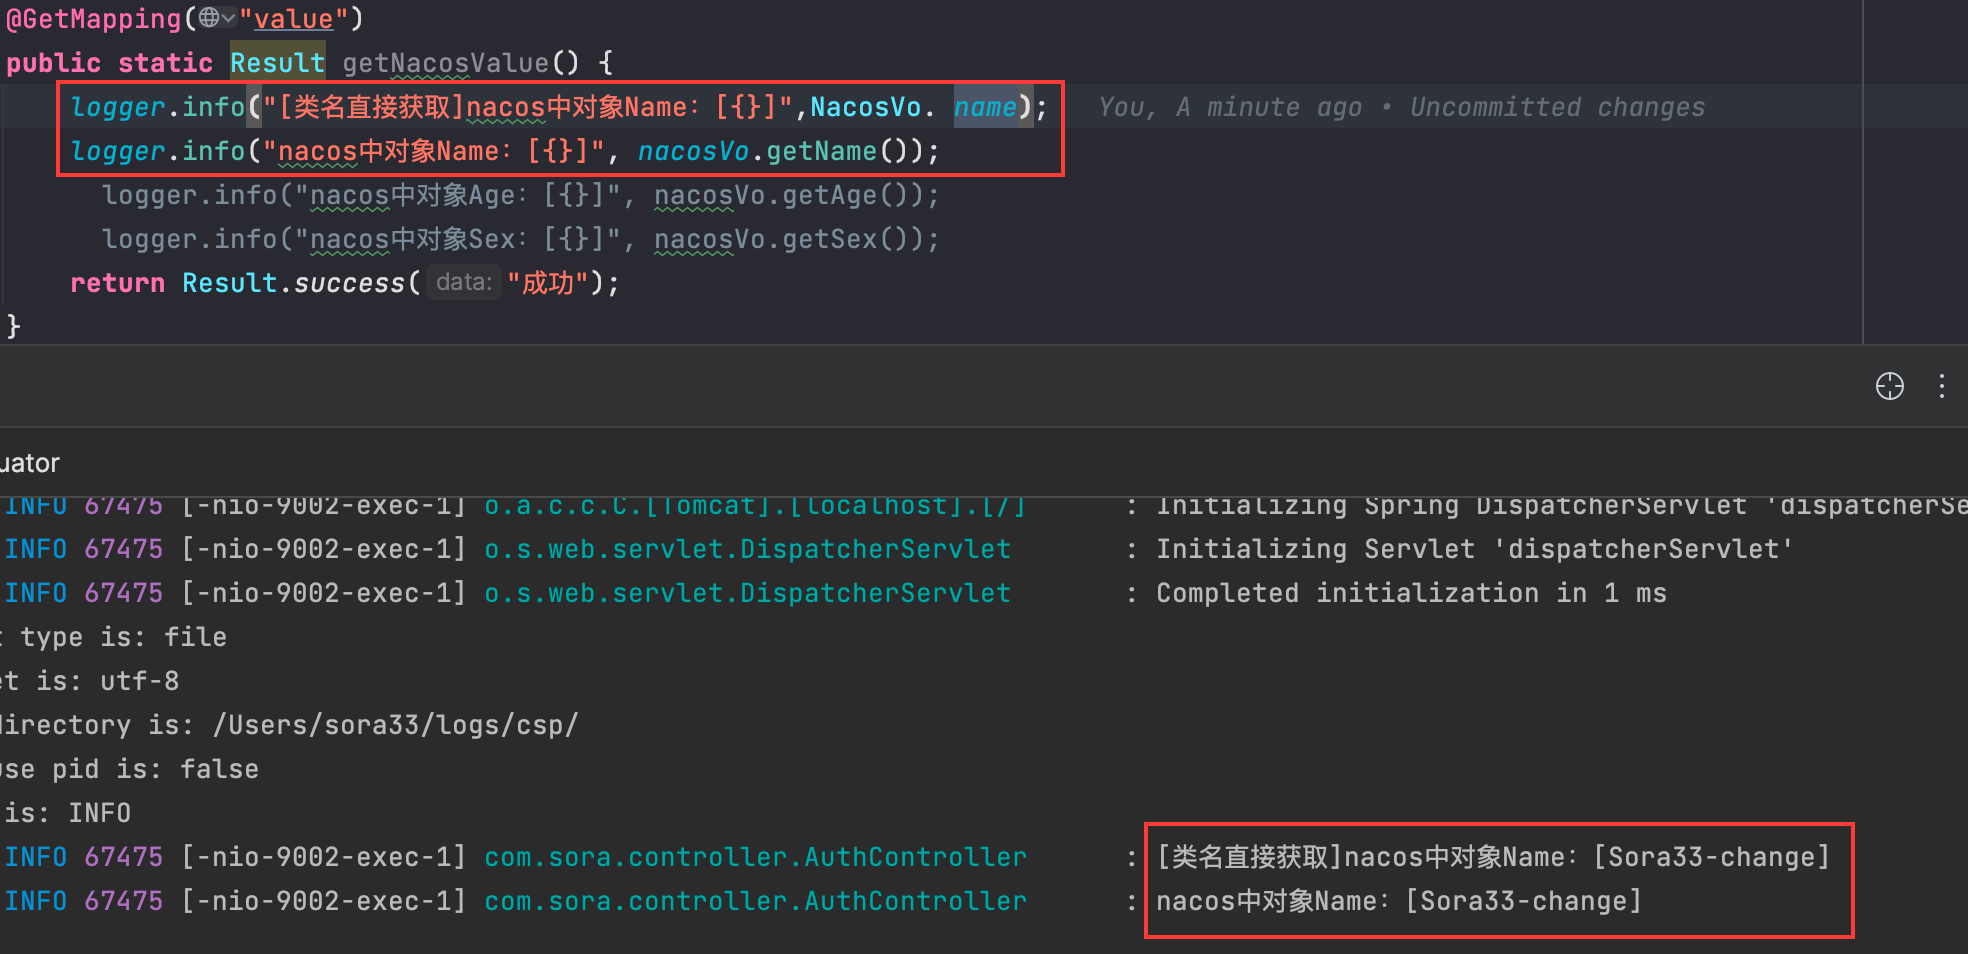Click the "data:" parameter inlay hint

click(x=464, y=283)
